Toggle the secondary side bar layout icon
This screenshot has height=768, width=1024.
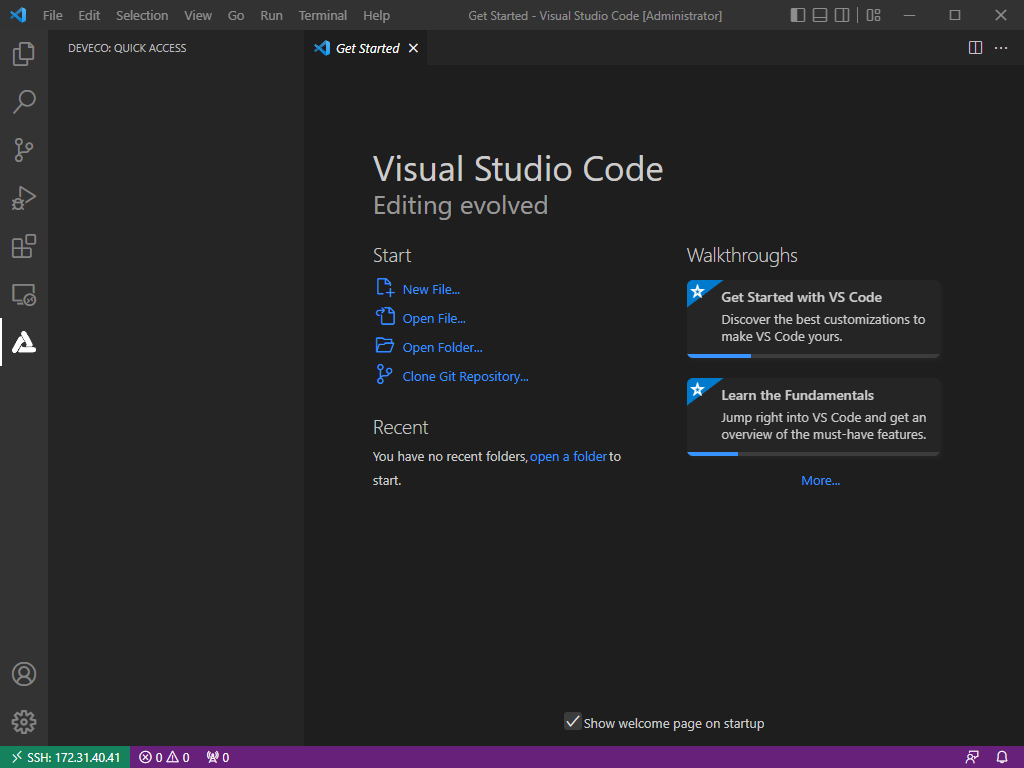tap(842, 15)
